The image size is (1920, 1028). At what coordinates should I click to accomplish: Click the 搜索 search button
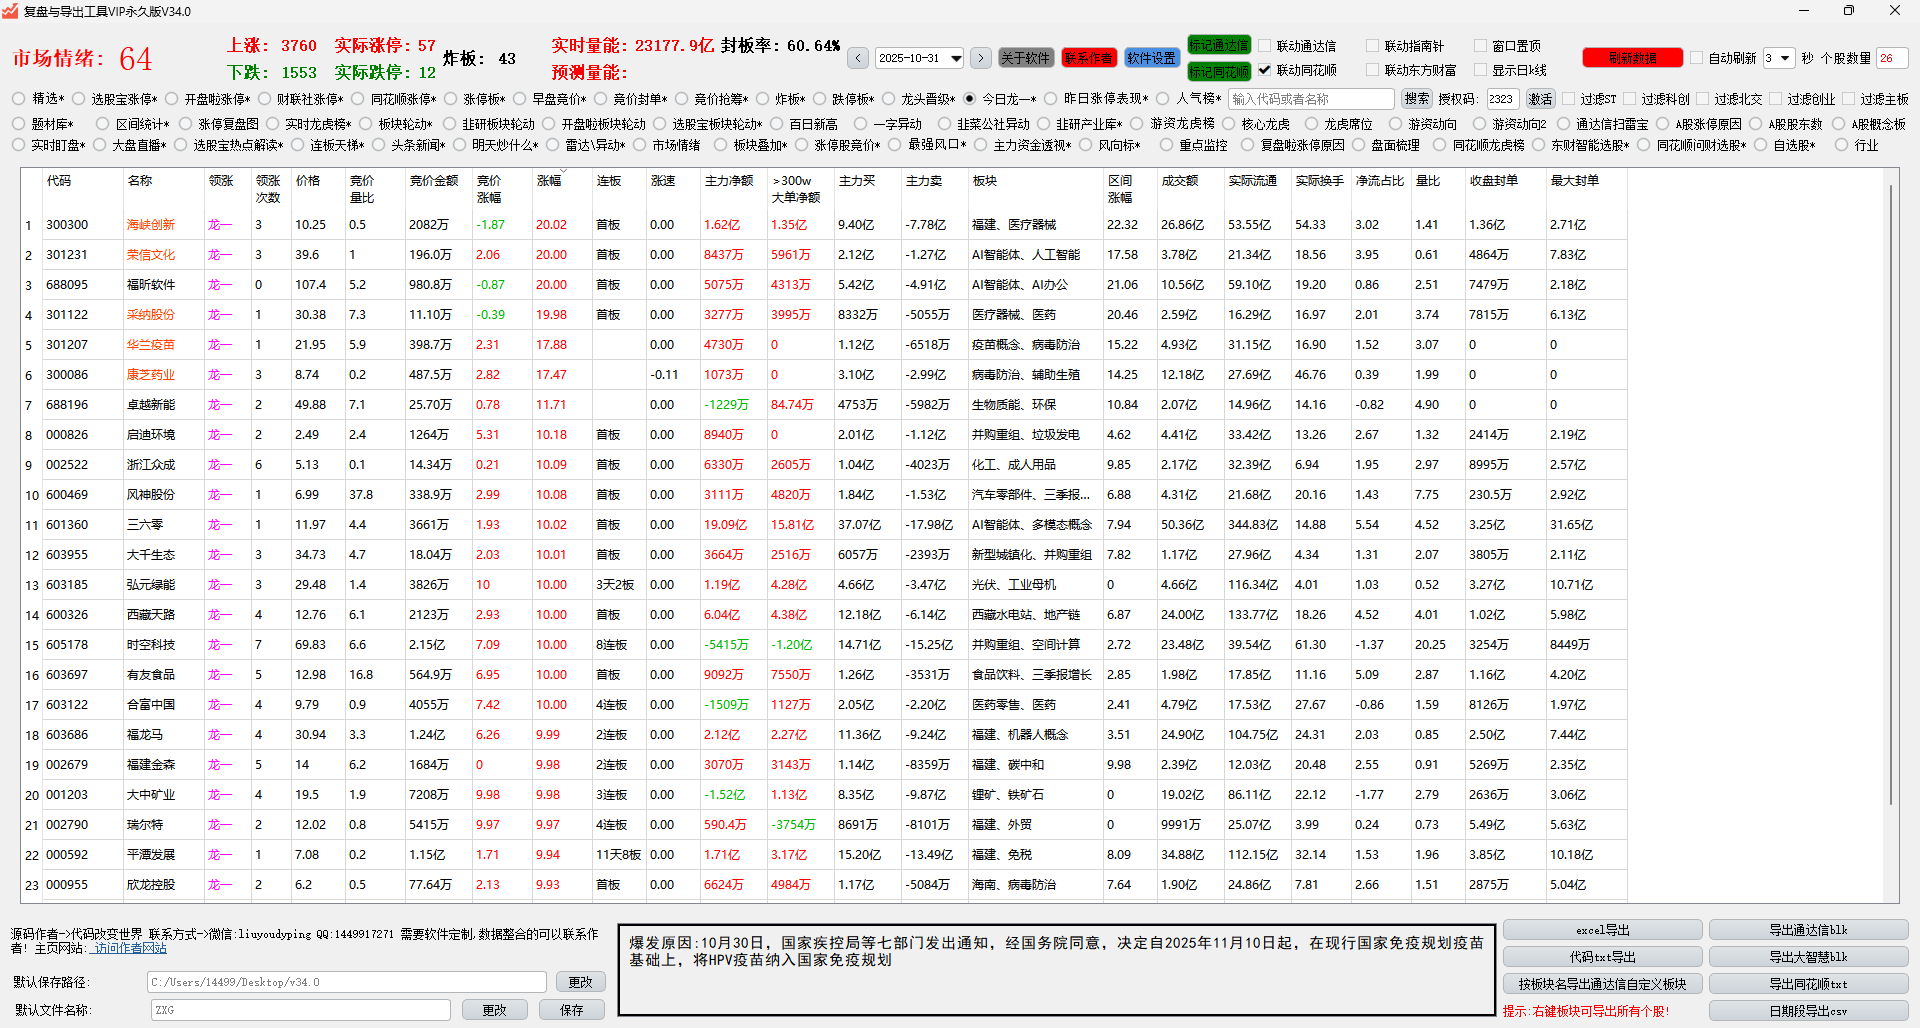click(1417, 99)
